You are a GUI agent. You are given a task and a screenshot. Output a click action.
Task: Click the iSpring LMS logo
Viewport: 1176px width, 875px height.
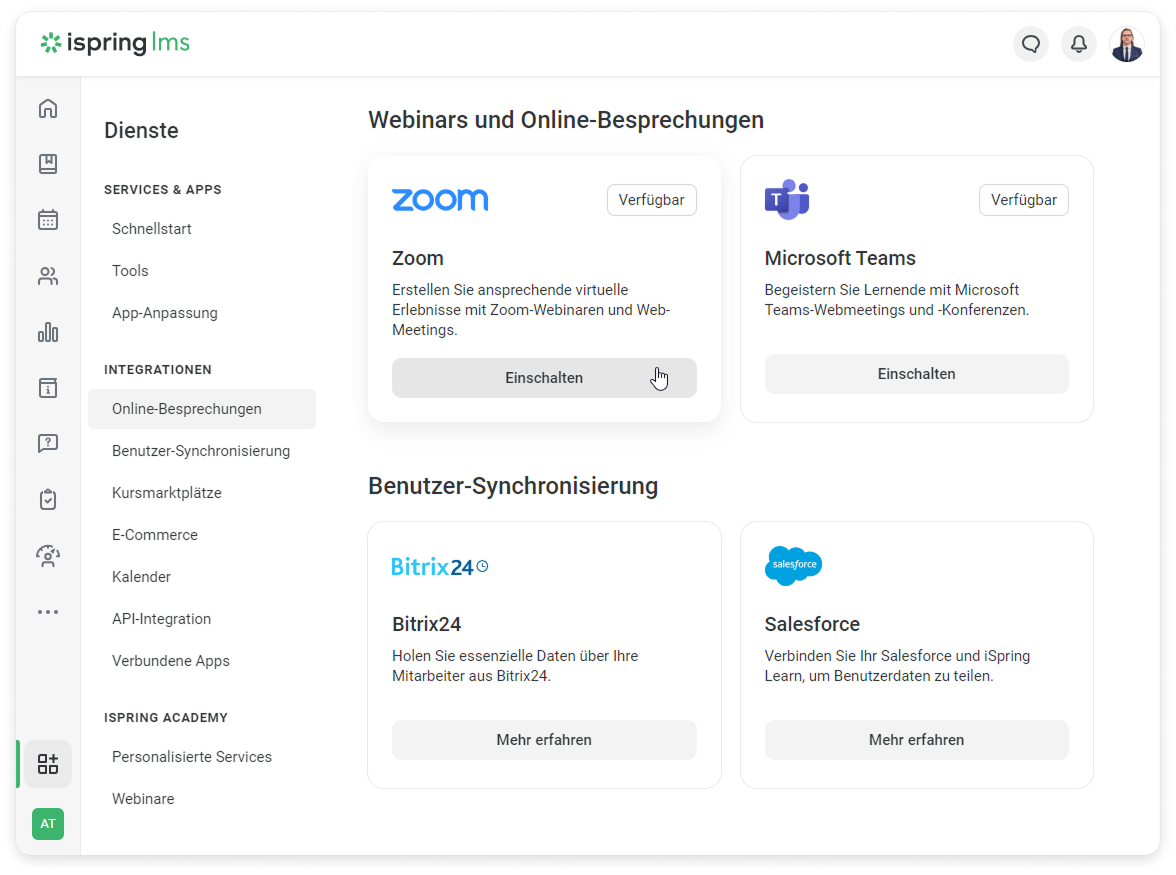[x=115, y=43]
